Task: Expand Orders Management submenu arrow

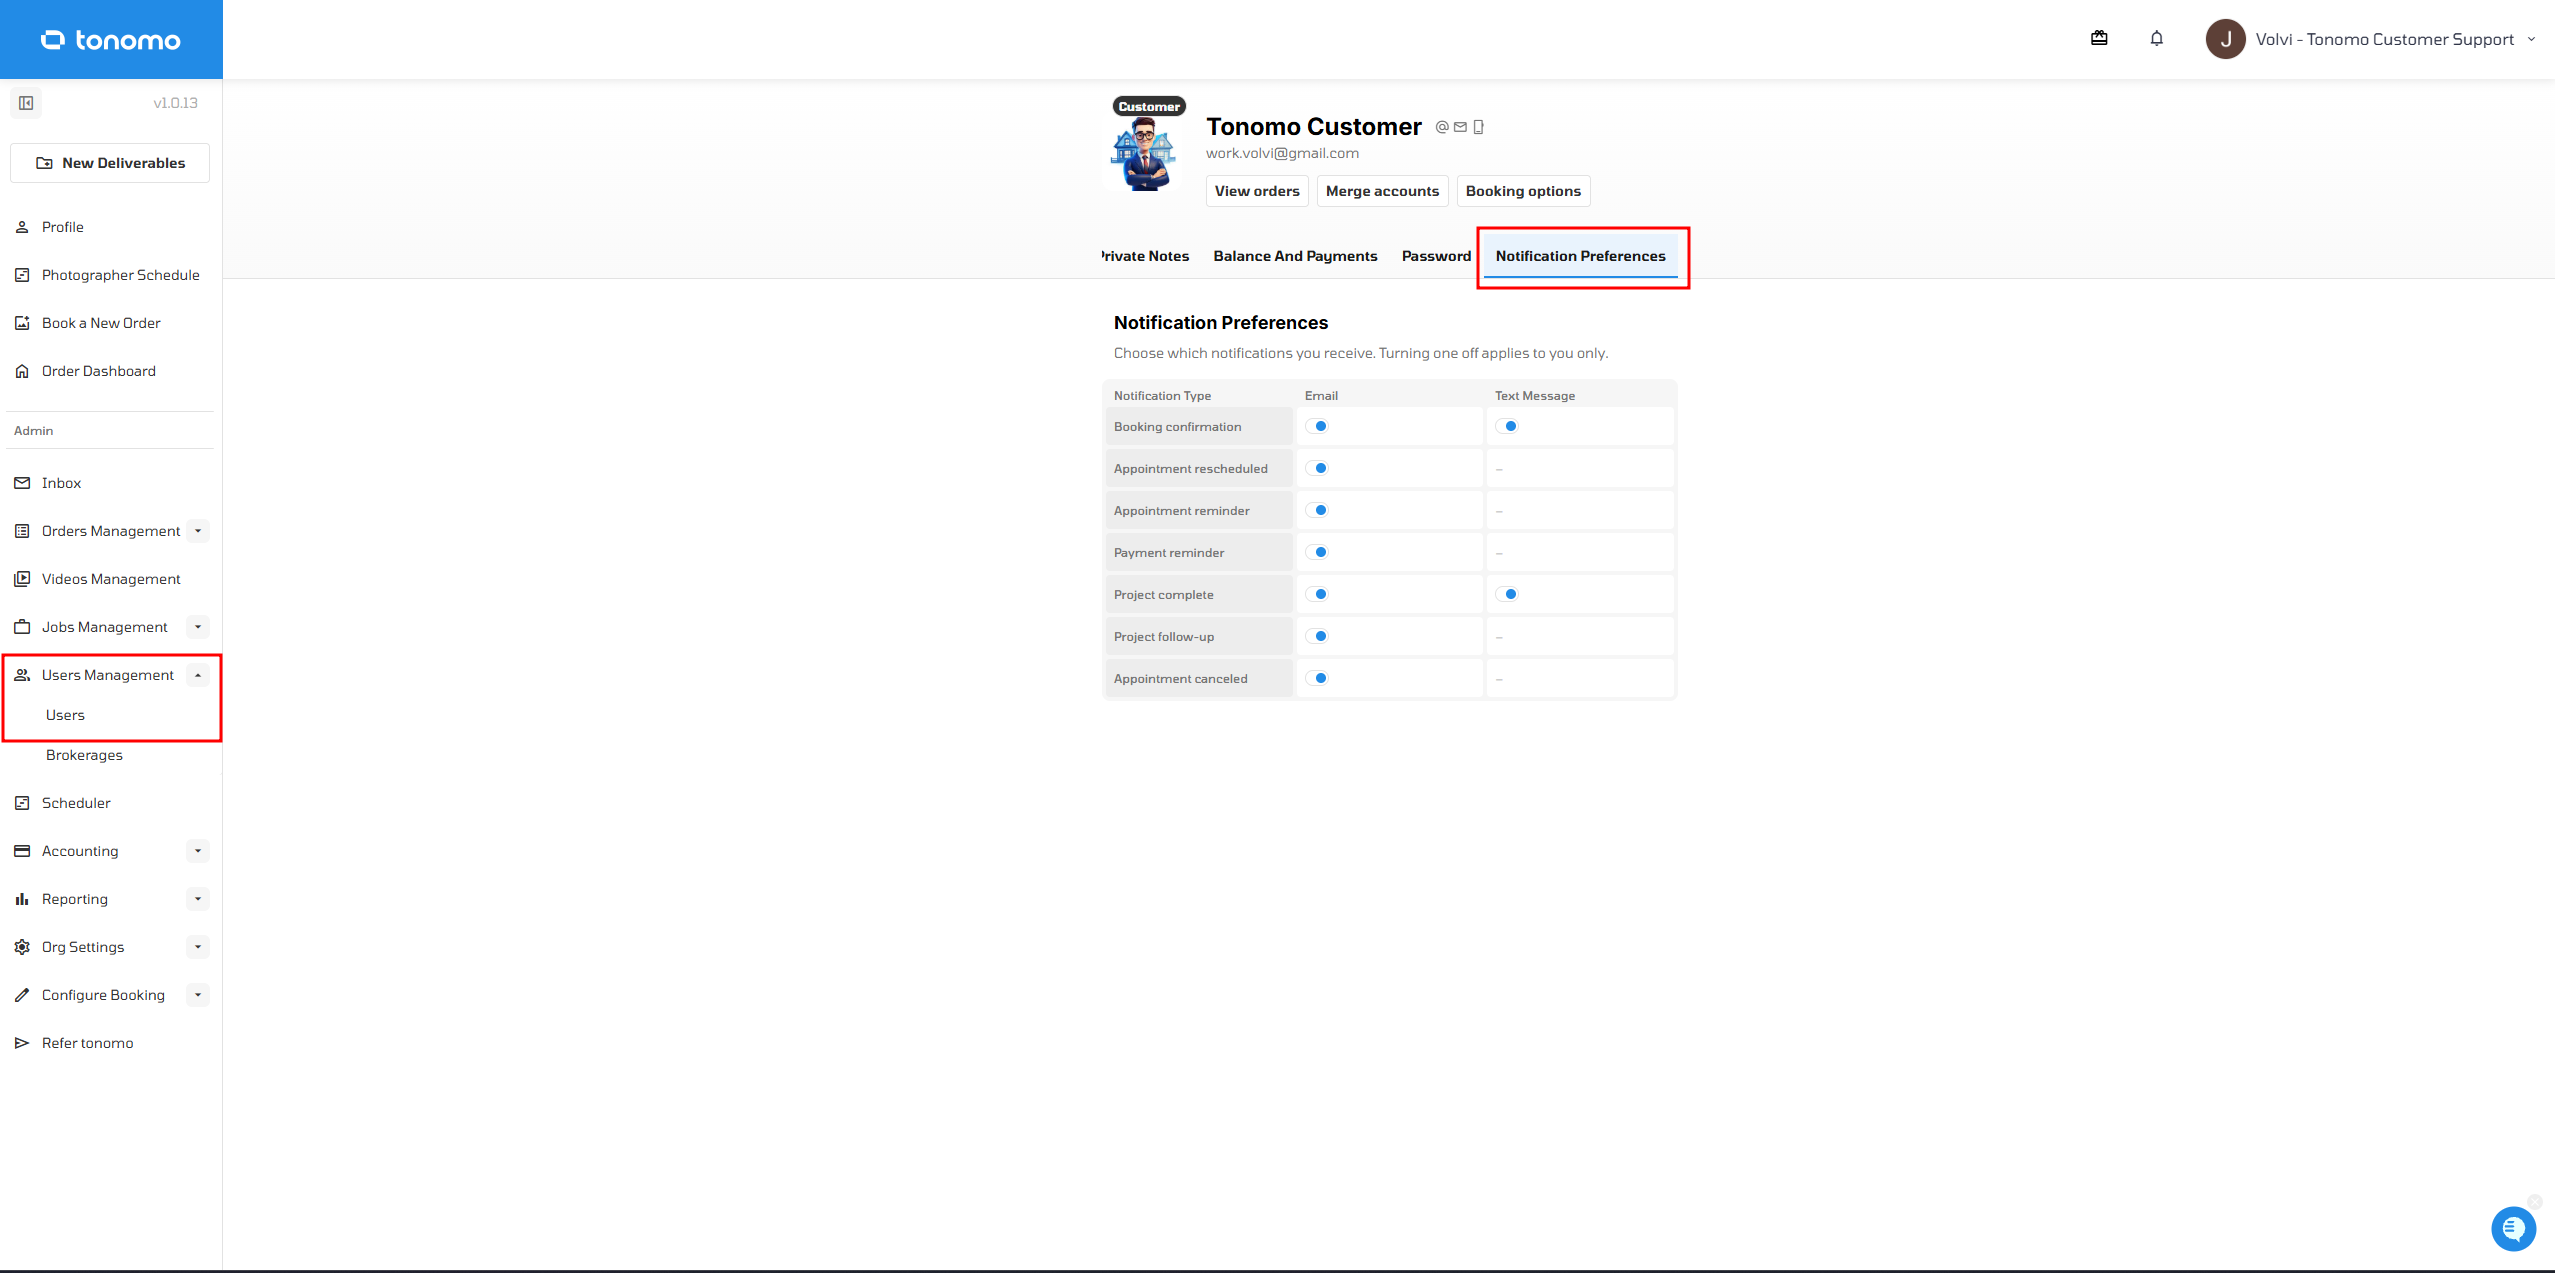Action: coord(198,531)
